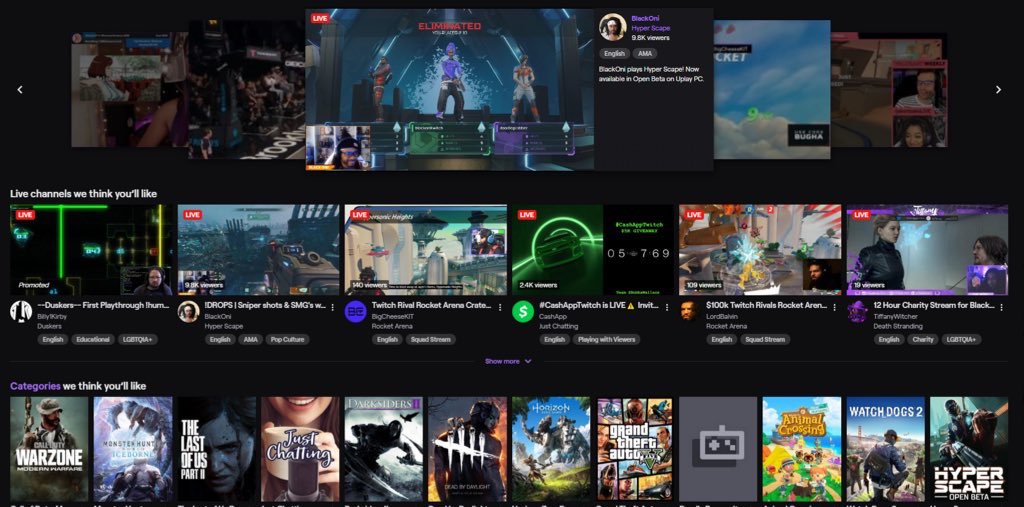Viewport: 1024px width, 507px height.
Task: Open options menu for #CashAppTwitch stream
Action: click(x=667, y=306)
